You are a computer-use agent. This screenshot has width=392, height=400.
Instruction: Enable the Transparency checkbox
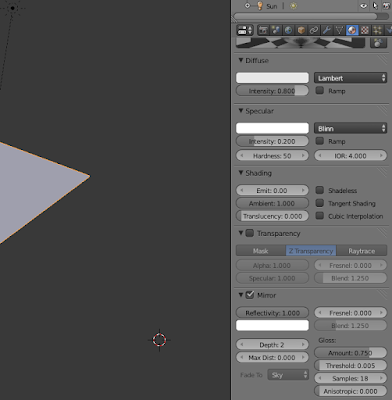pos(250,233)
